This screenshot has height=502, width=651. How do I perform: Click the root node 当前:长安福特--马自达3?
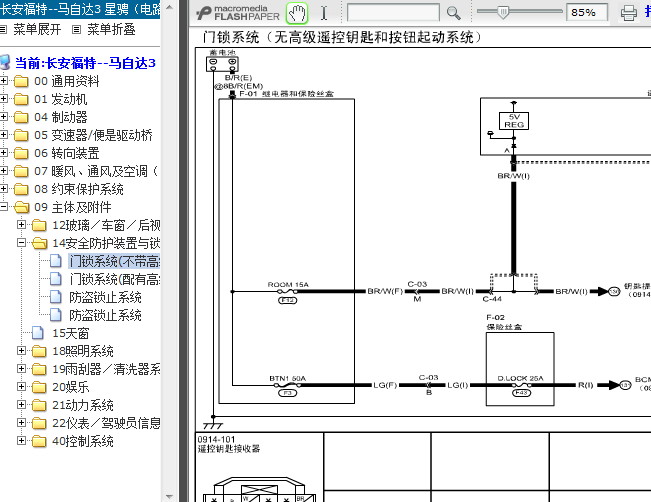[85, 63]
